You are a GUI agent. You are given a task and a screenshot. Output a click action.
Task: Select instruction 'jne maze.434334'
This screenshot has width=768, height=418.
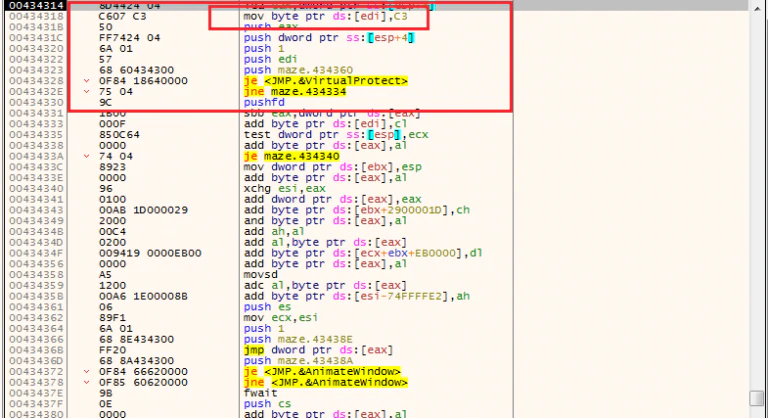click(295, 92)
